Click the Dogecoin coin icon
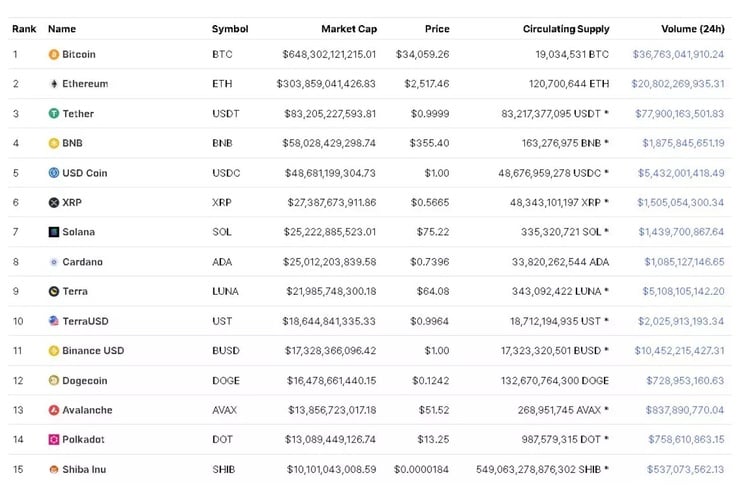The image size is (750, 498). (x=54, y=381)
